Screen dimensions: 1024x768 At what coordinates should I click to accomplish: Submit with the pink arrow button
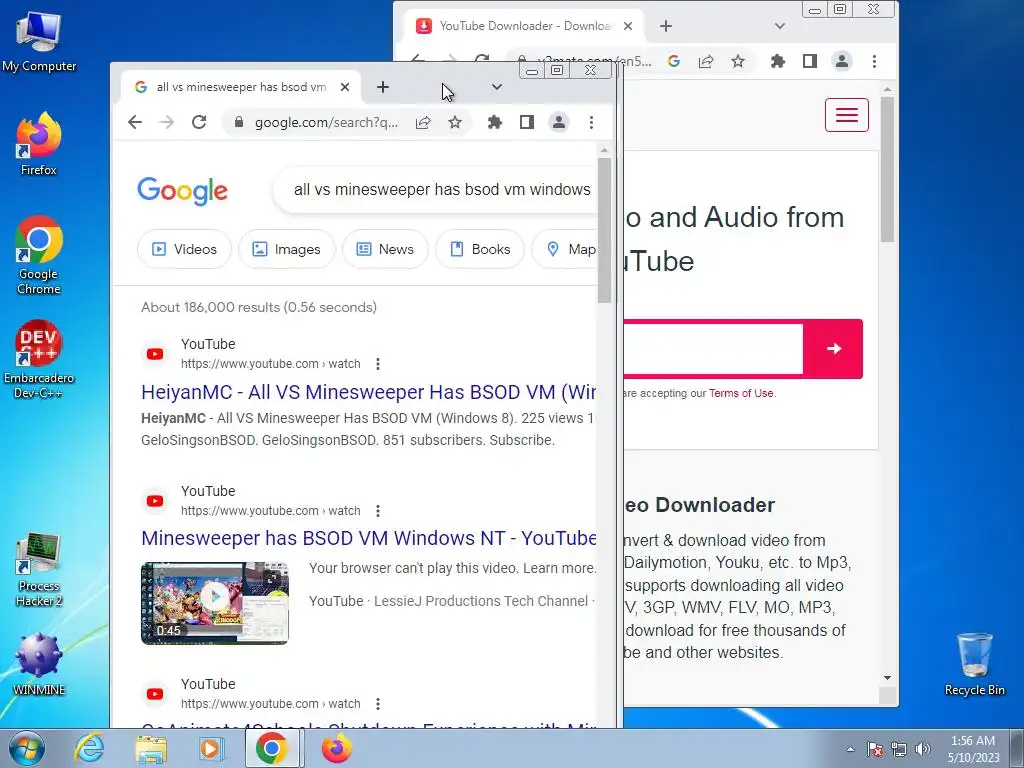[x=833, y=349]
